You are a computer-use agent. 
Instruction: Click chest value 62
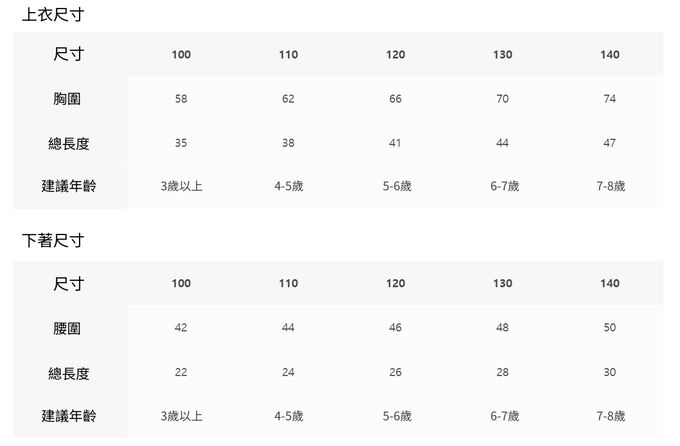tap(288, 99)
